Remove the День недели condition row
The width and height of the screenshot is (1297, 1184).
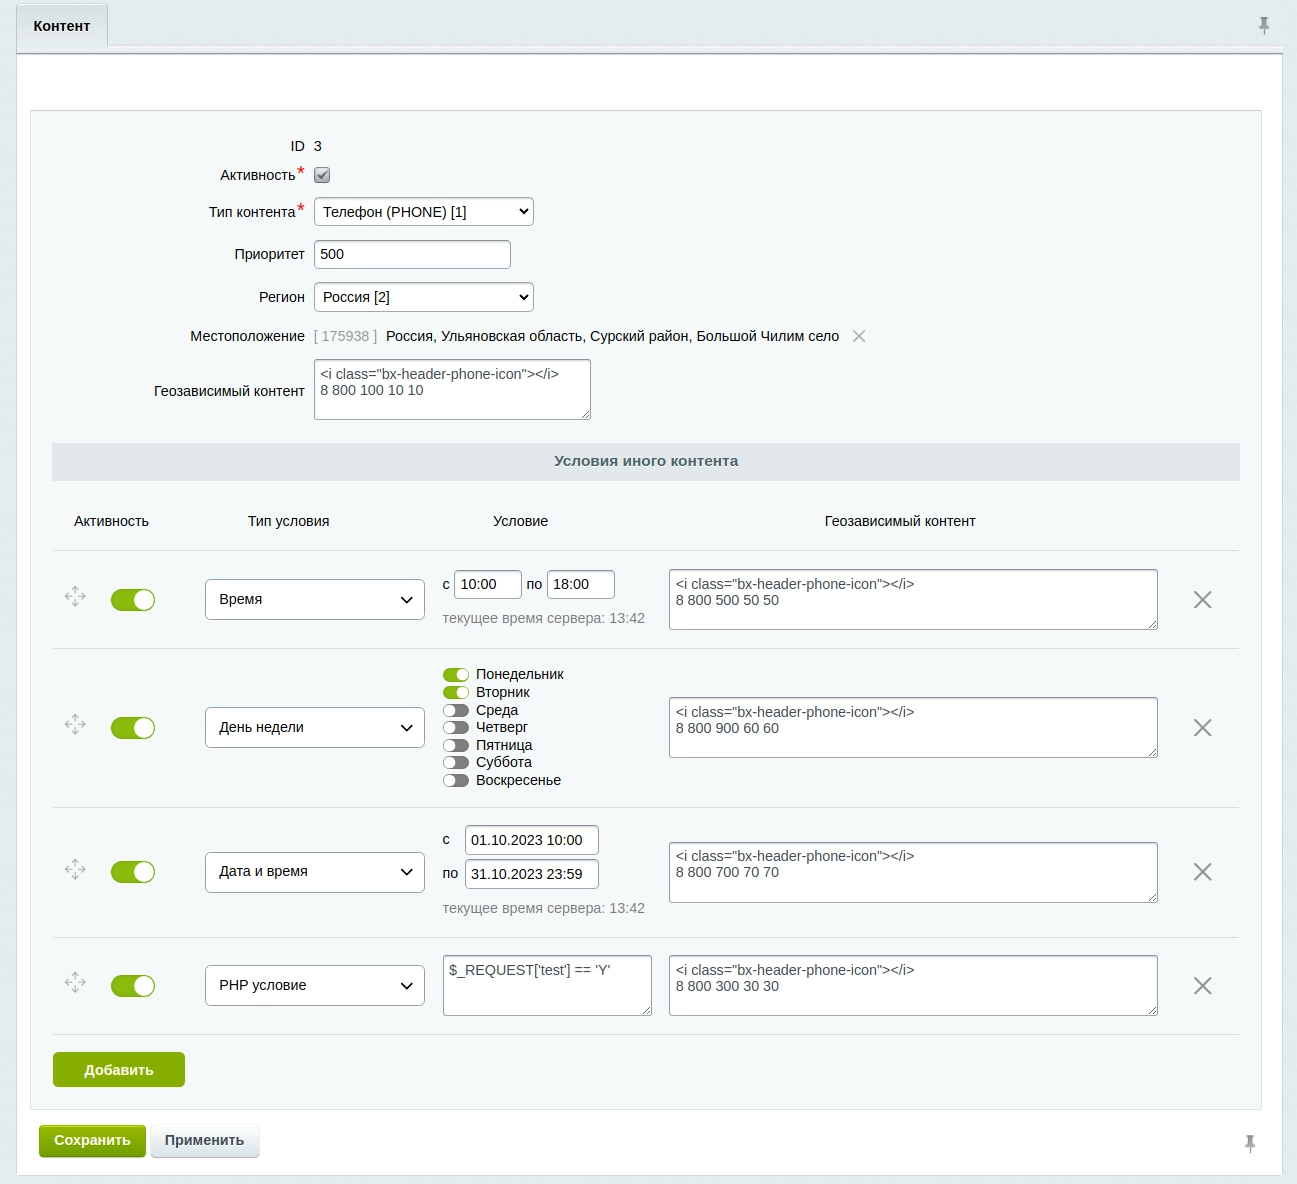point(1202,728)
